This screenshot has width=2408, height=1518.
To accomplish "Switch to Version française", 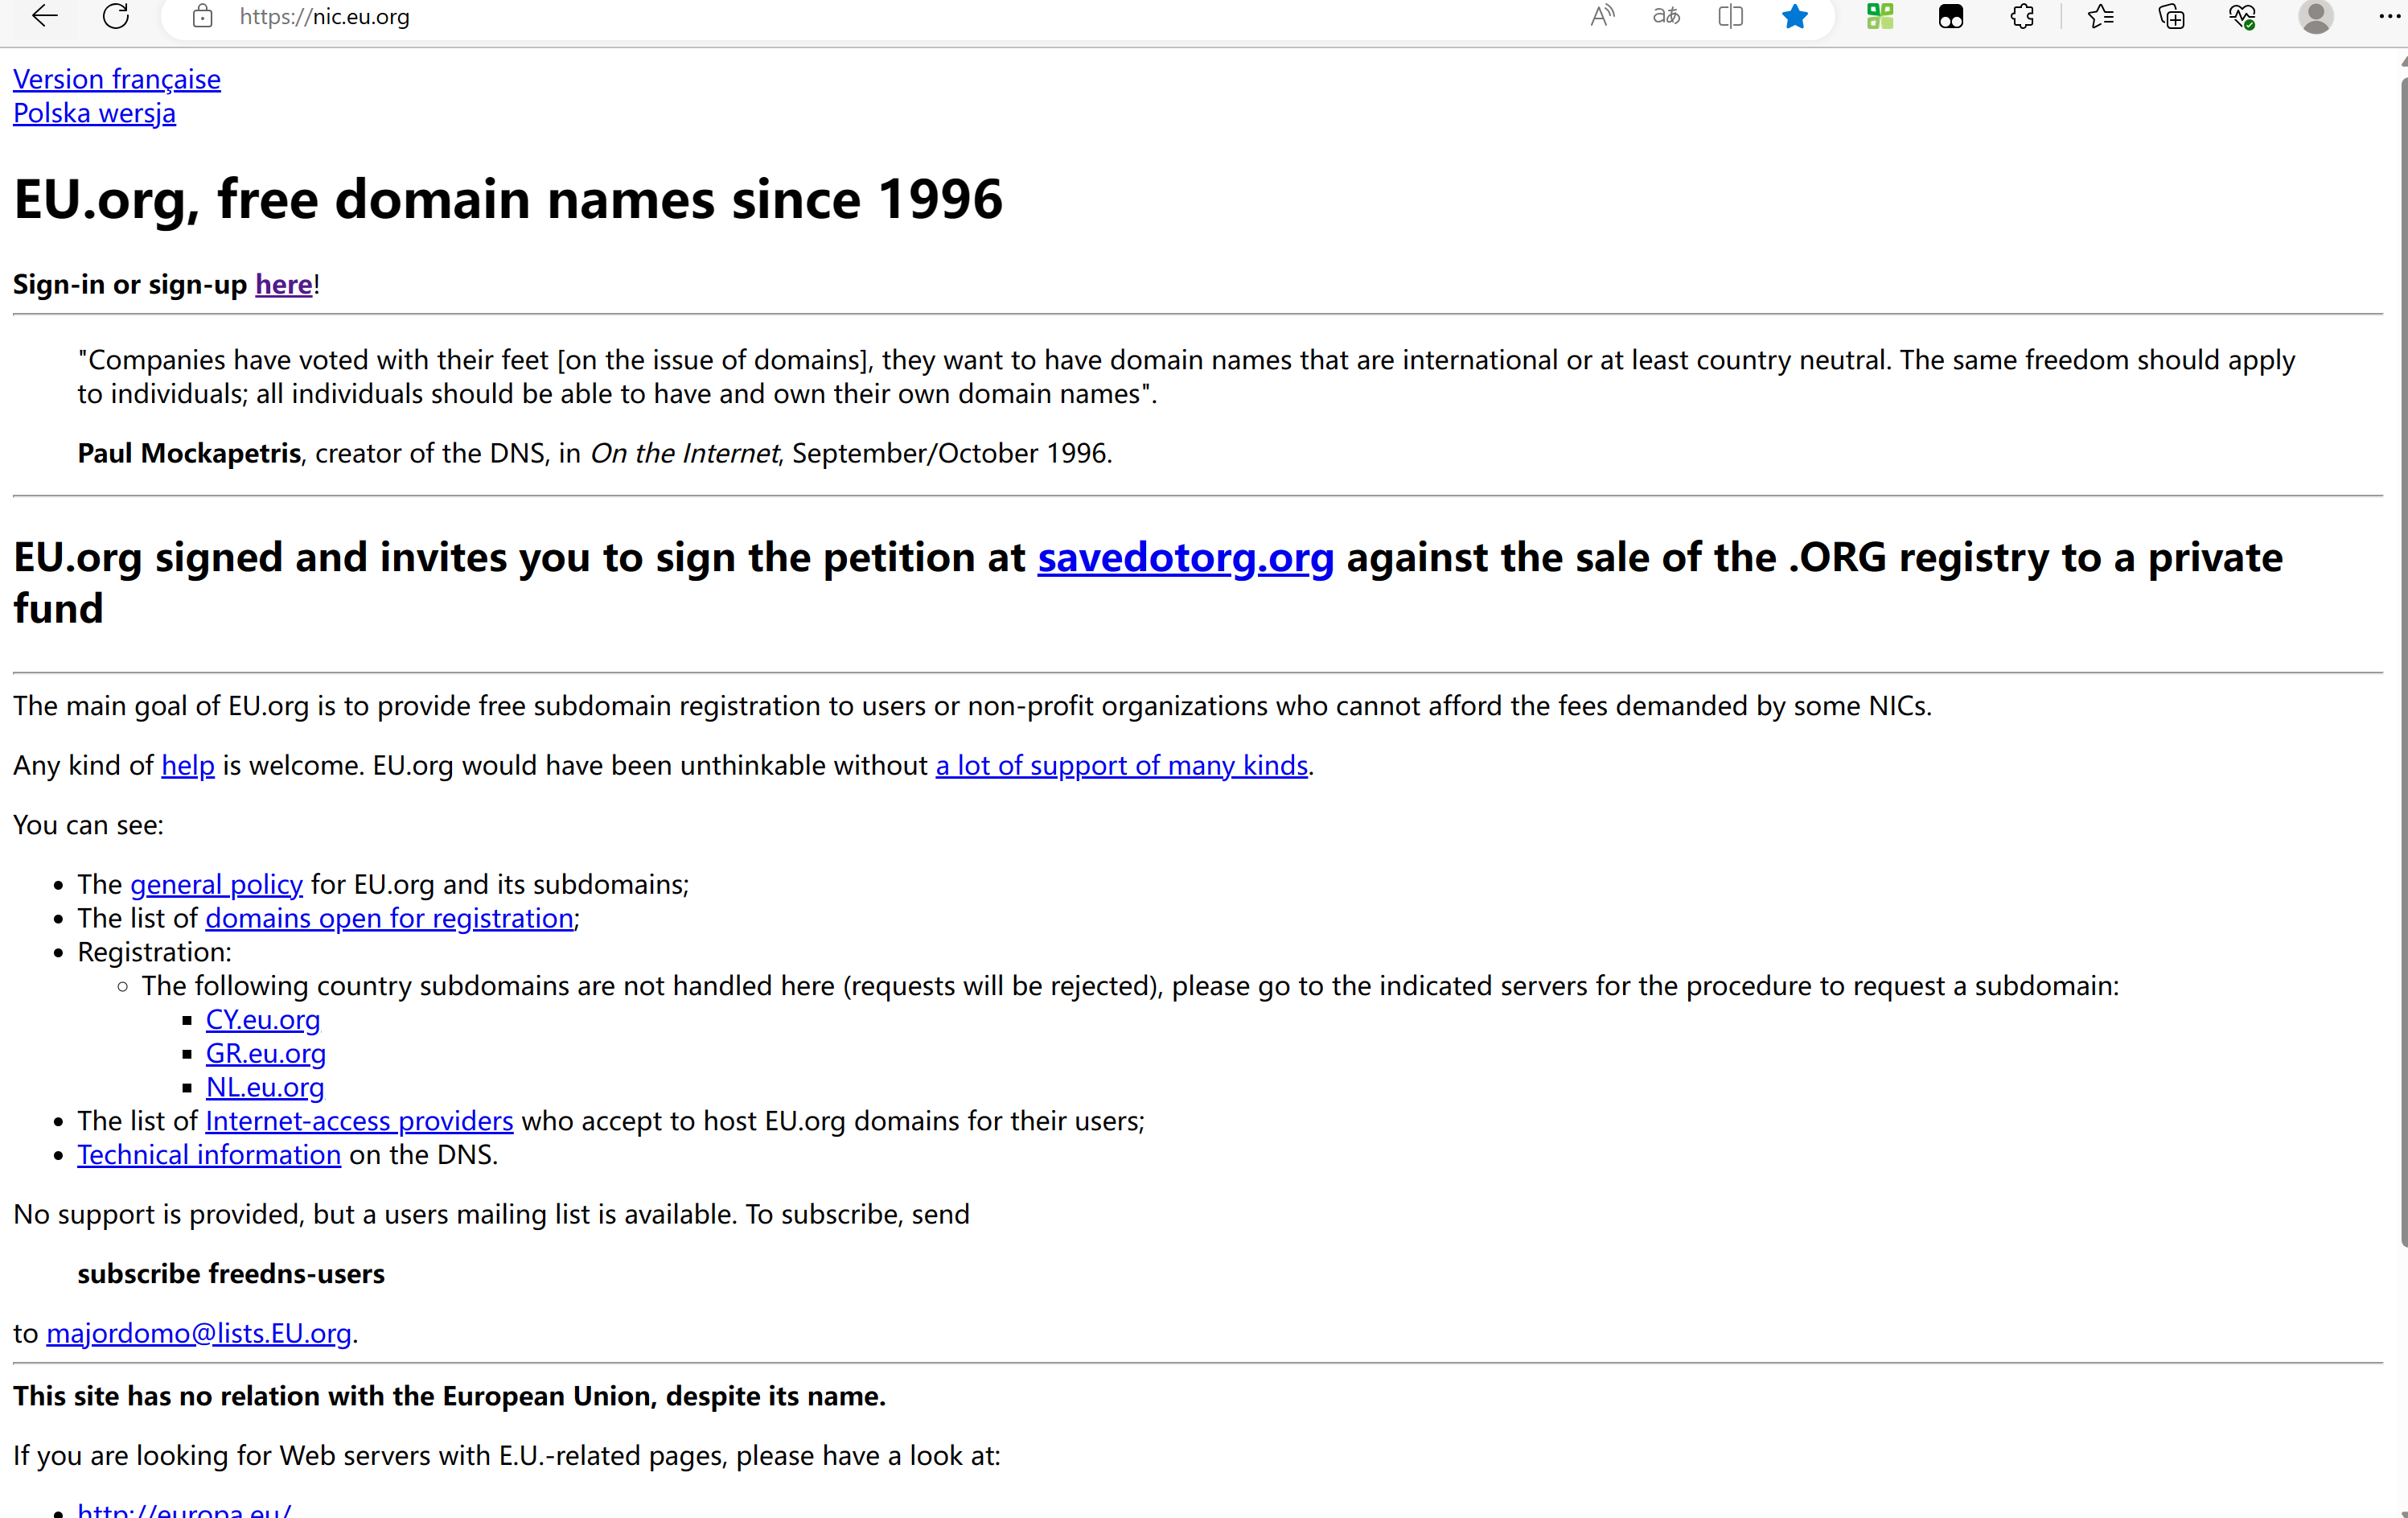I will [x=117, y=79].
